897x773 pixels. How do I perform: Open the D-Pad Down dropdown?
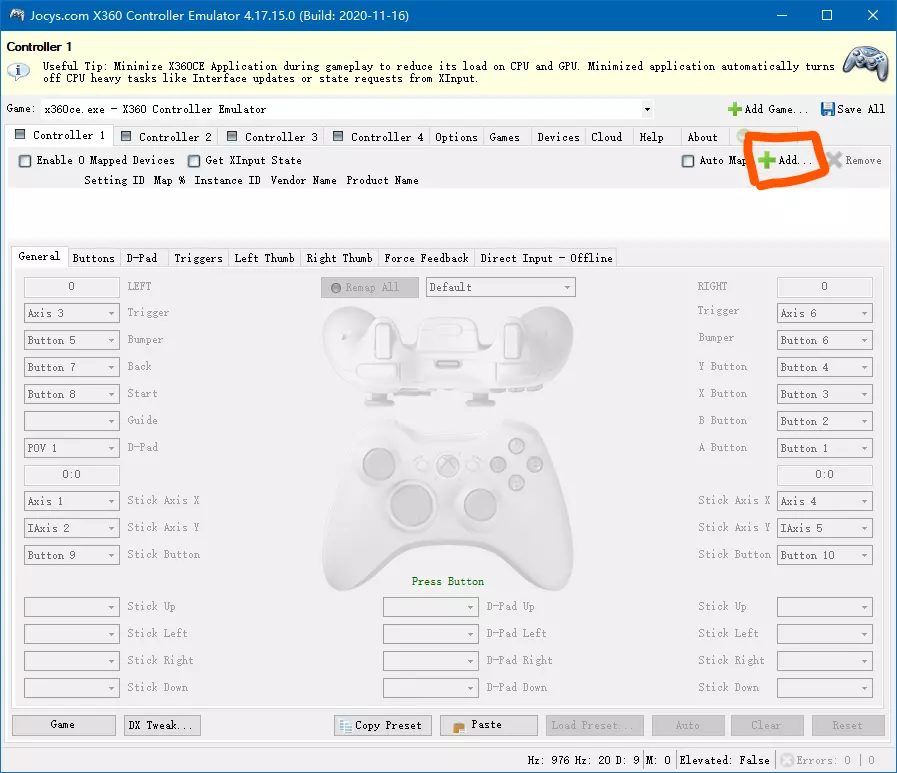431,688
